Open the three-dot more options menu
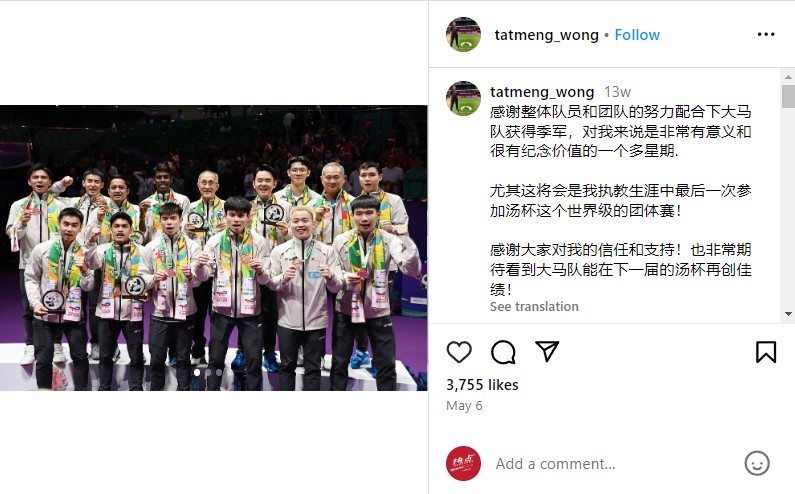Screen dimensions: 795x494 (x=766, y=34)
